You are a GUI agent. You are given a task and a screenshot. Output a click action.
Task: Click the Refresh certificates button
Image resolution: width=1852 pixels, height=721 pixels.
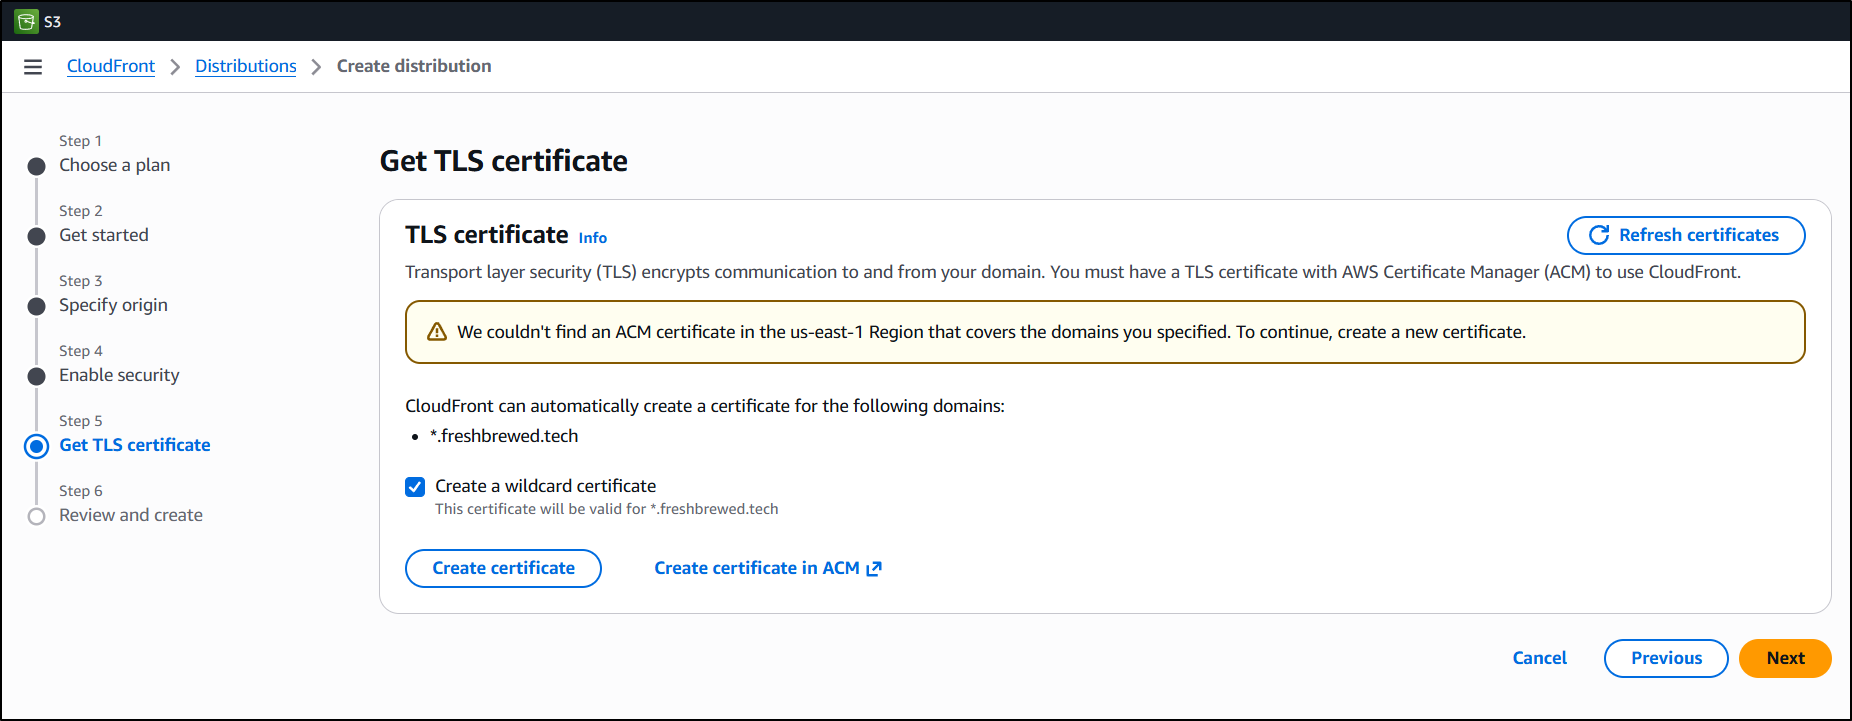(x=1686, y=235)
